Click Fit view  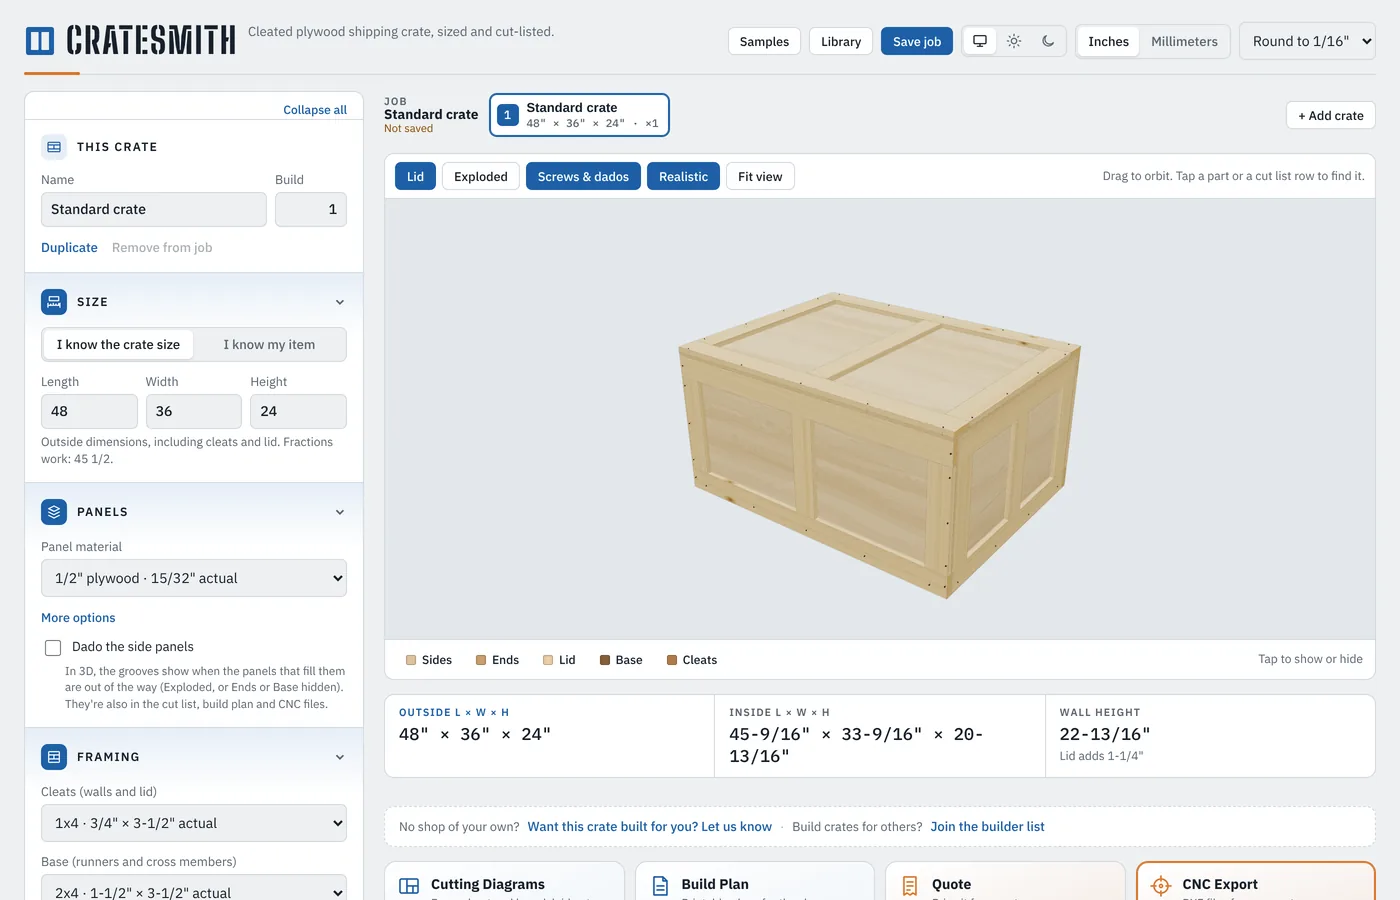[x=760, y=177]
